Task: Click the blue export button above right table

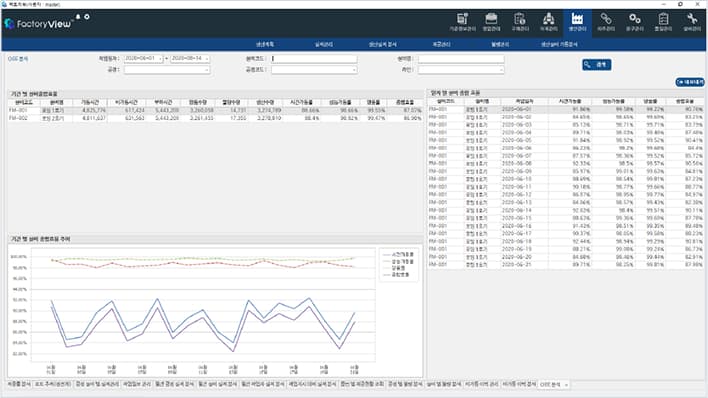Action: [x=689, y=82]
